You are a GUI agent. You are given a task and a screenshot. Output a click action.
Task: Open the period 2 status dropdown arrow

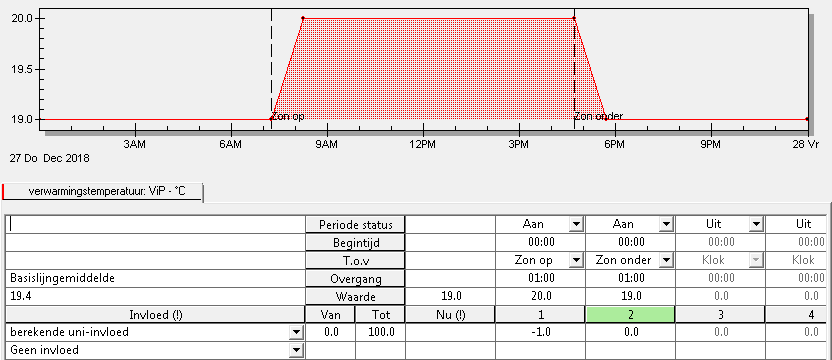(x=666, y=225)
